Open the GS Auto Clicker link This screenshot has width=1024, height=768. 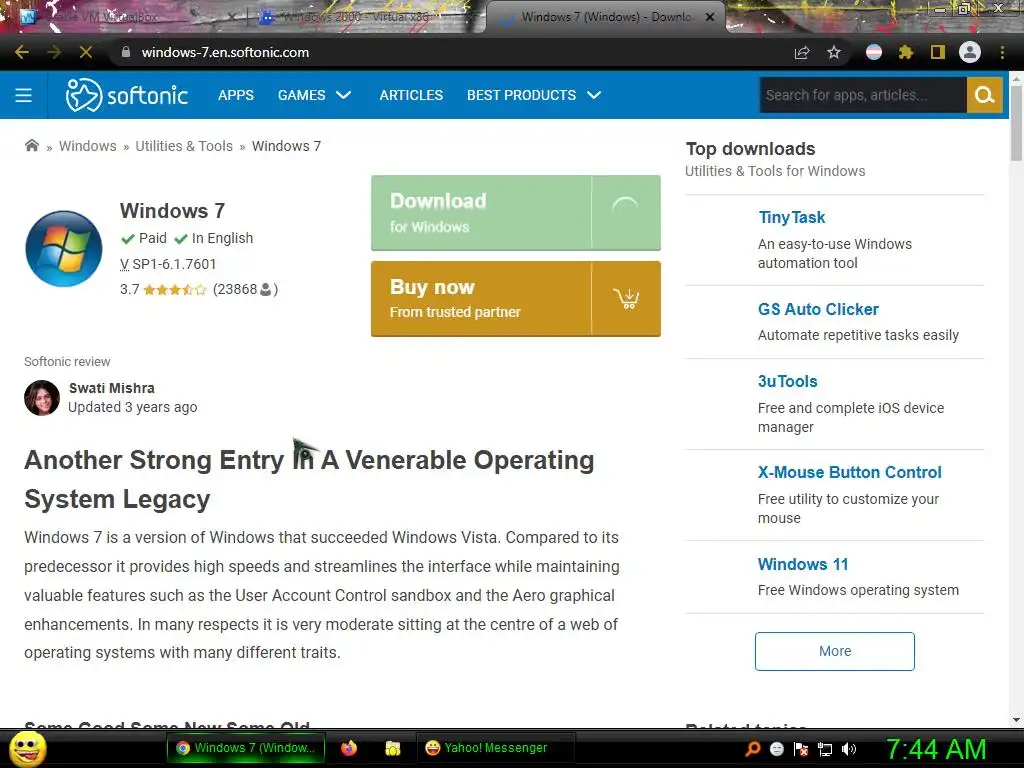(x=818, y=309)
